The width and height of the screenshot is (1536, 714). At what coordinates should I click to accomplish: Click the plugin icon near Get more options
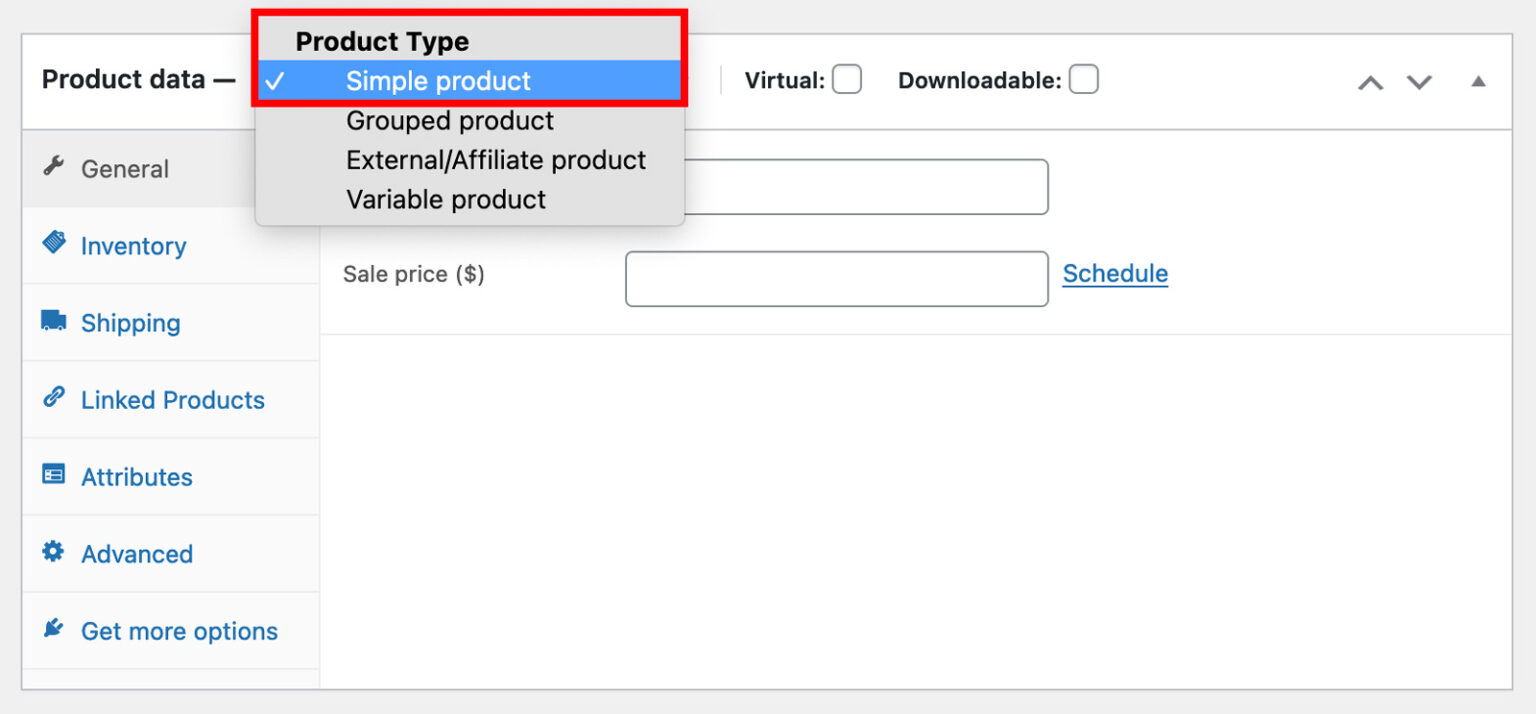(x=52, y=630)
